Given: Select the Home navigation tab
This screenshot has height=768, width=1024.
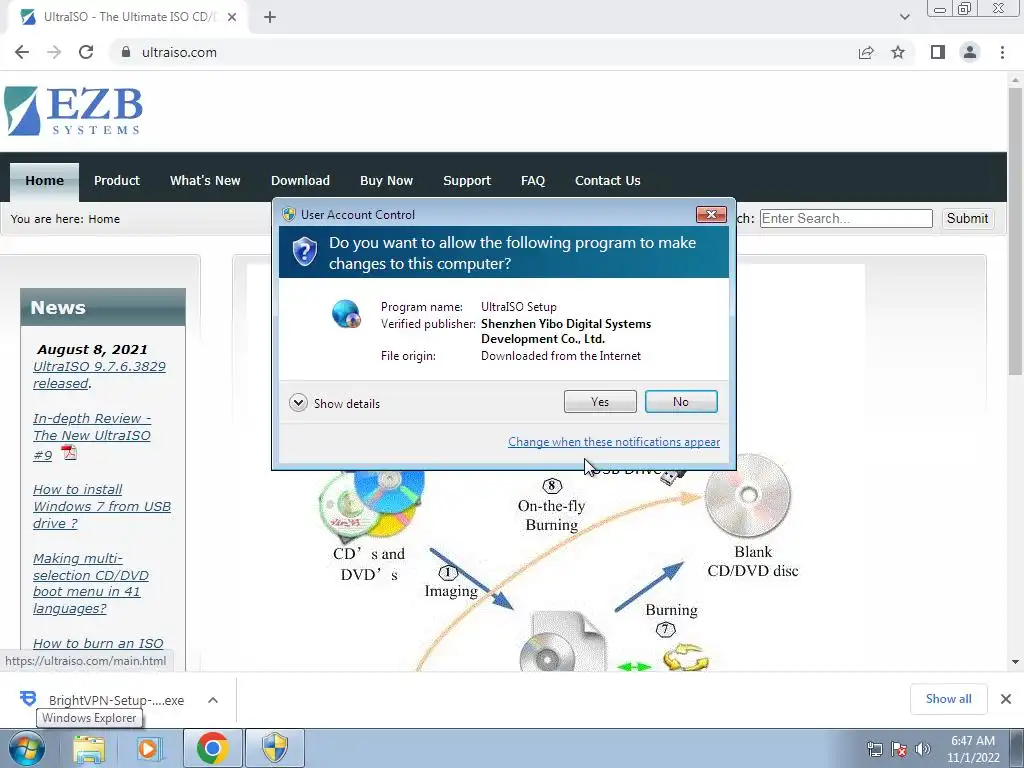Looking at the screenshot, I should (x=44, y=181).
